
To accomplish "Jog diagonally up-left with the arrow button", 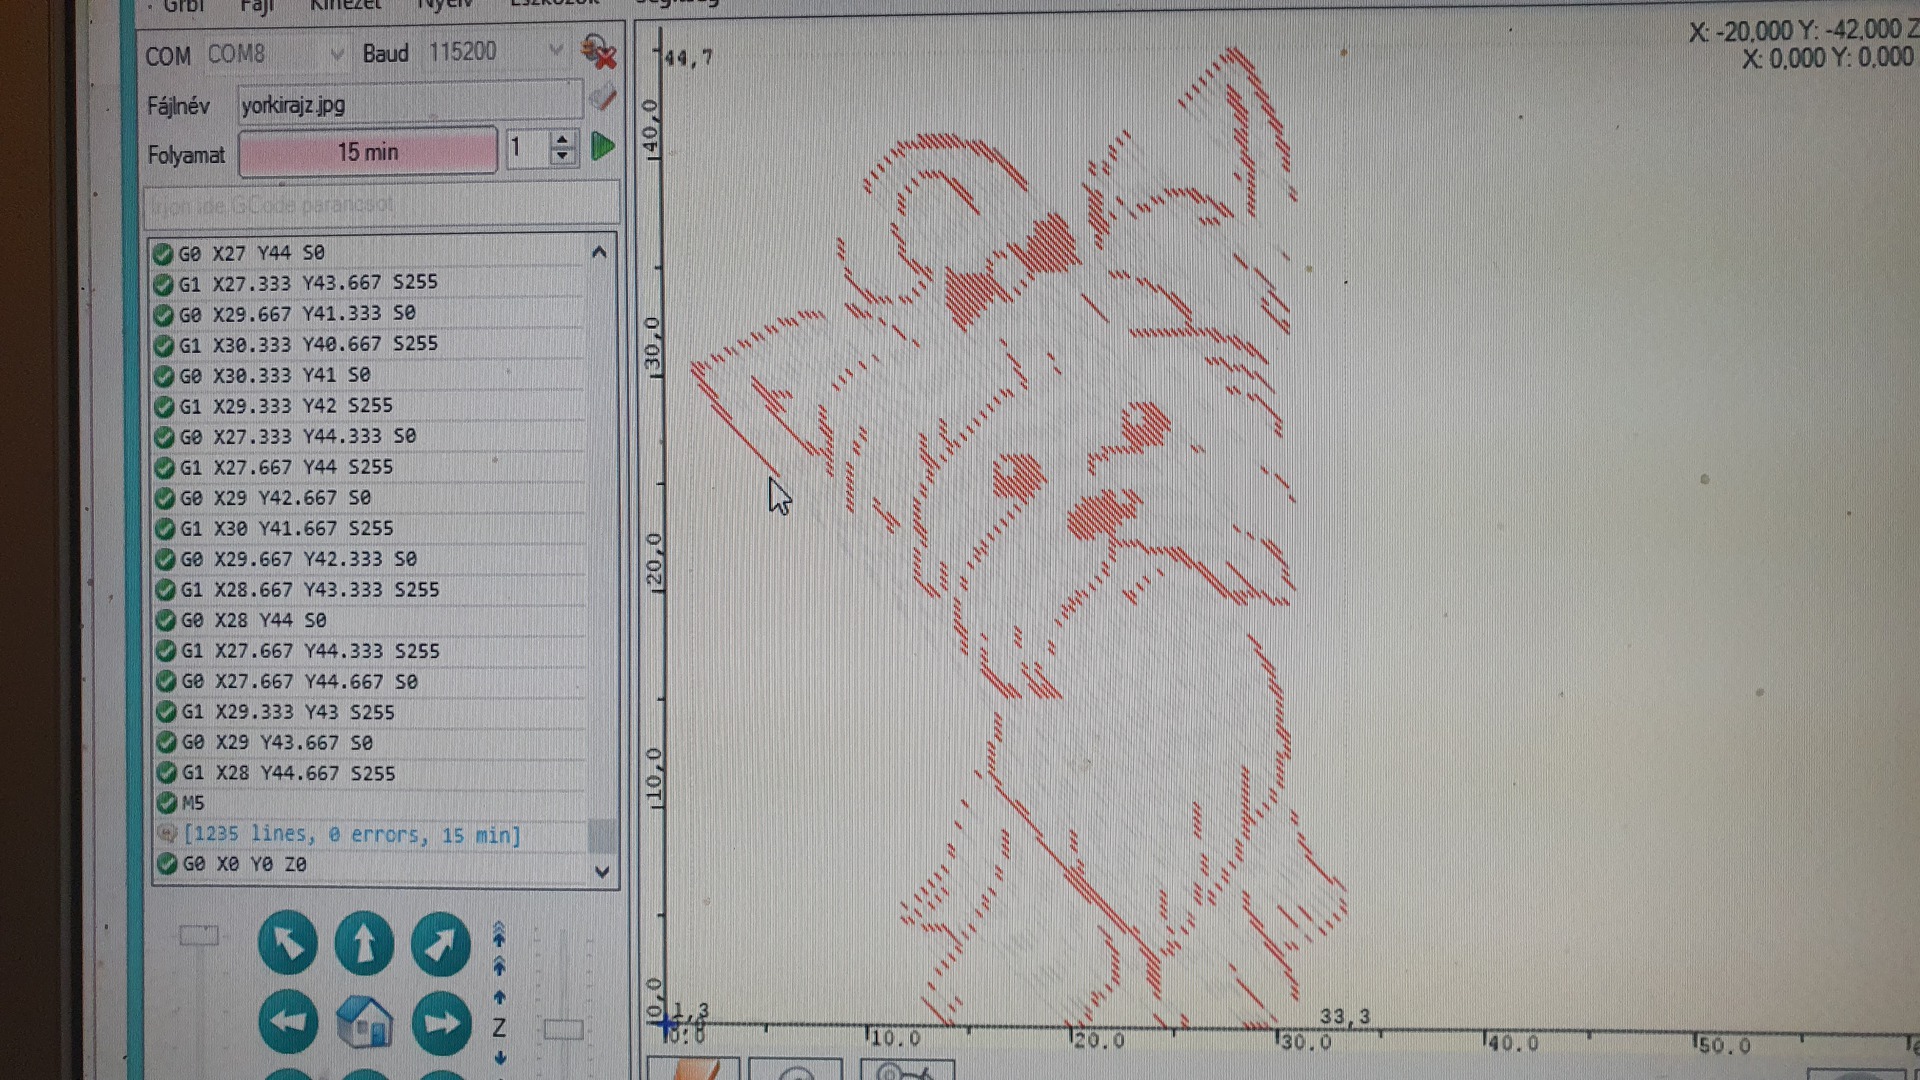I will [x=288, y=943].
